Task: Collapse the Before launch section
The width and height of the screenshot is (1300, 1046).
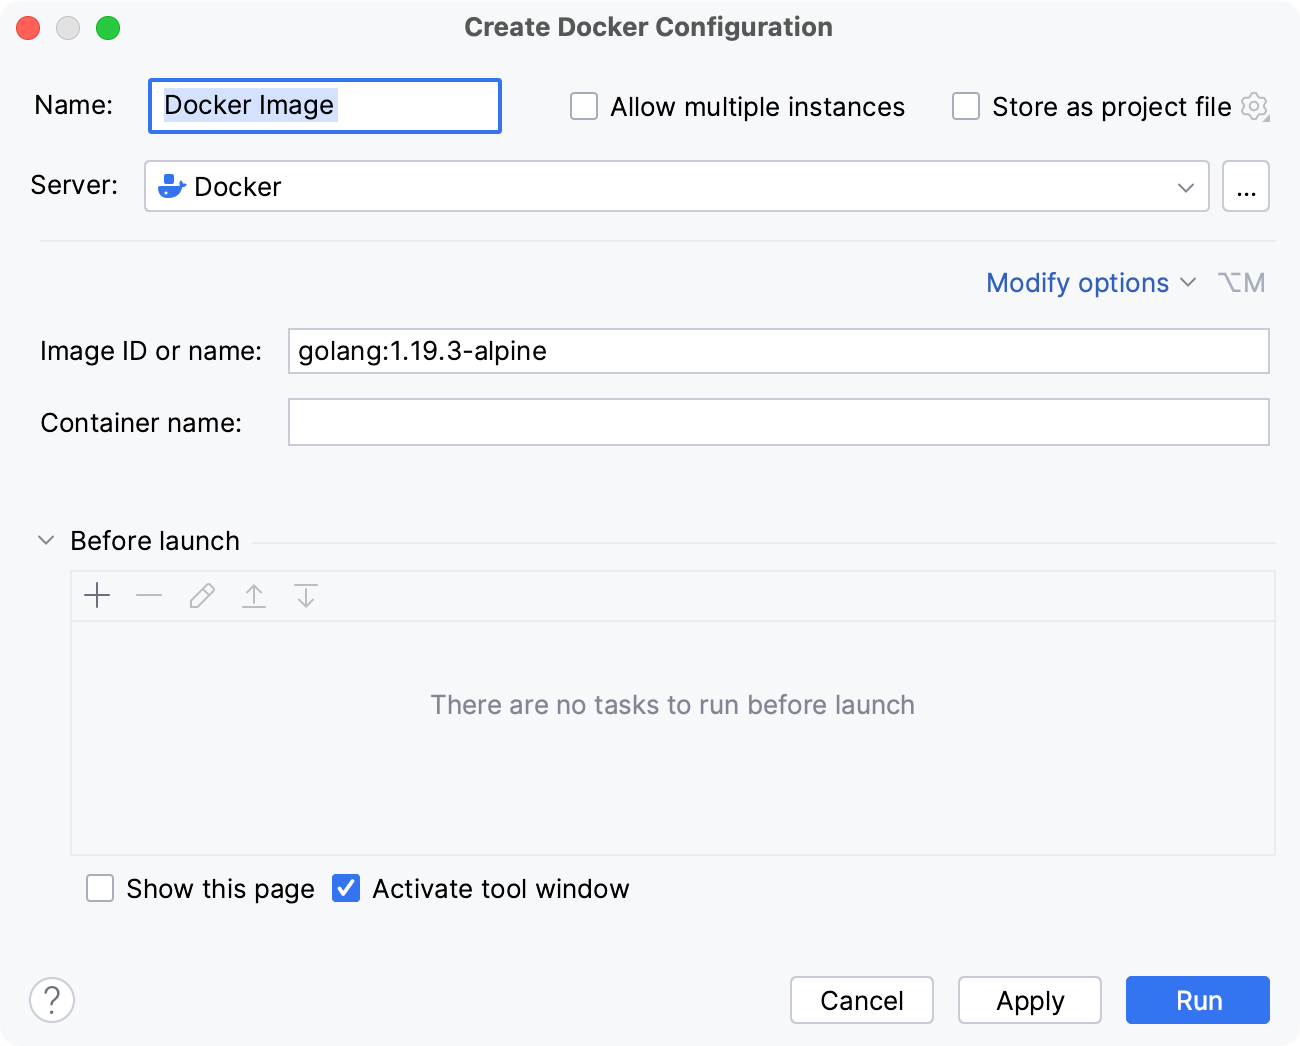Action: pyautogui.click(x=45, y=540)
